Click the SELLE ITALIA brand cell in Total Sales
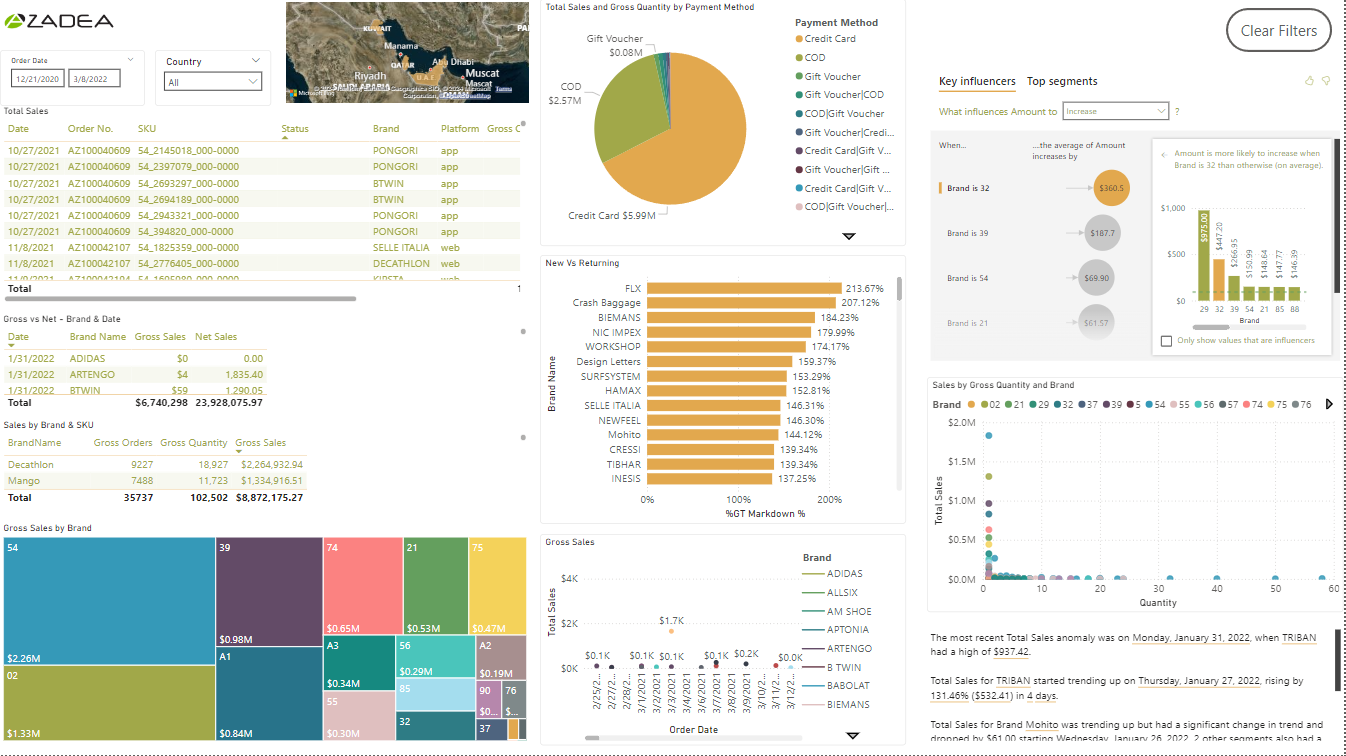This screenshot has height=756, width=1346. click(x=401, y=247)
